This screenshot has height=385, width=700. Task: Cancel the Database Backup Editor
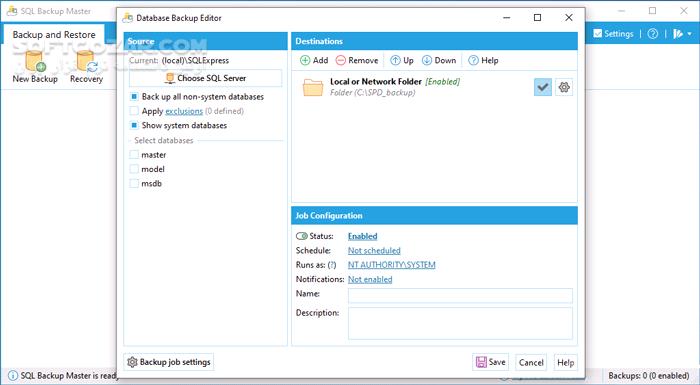pos(531,362)
